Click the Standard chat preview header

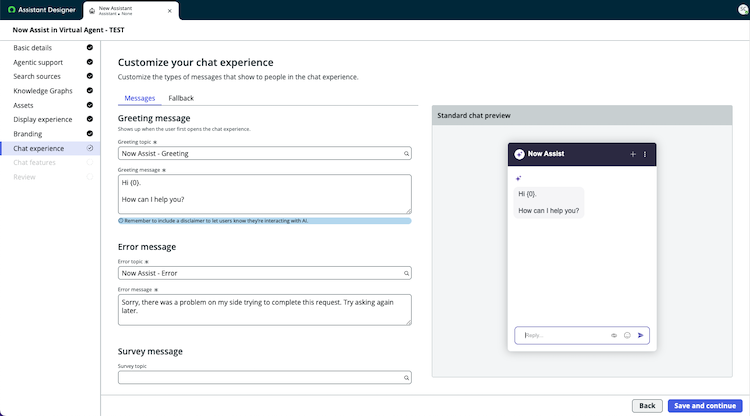(582, 115)
